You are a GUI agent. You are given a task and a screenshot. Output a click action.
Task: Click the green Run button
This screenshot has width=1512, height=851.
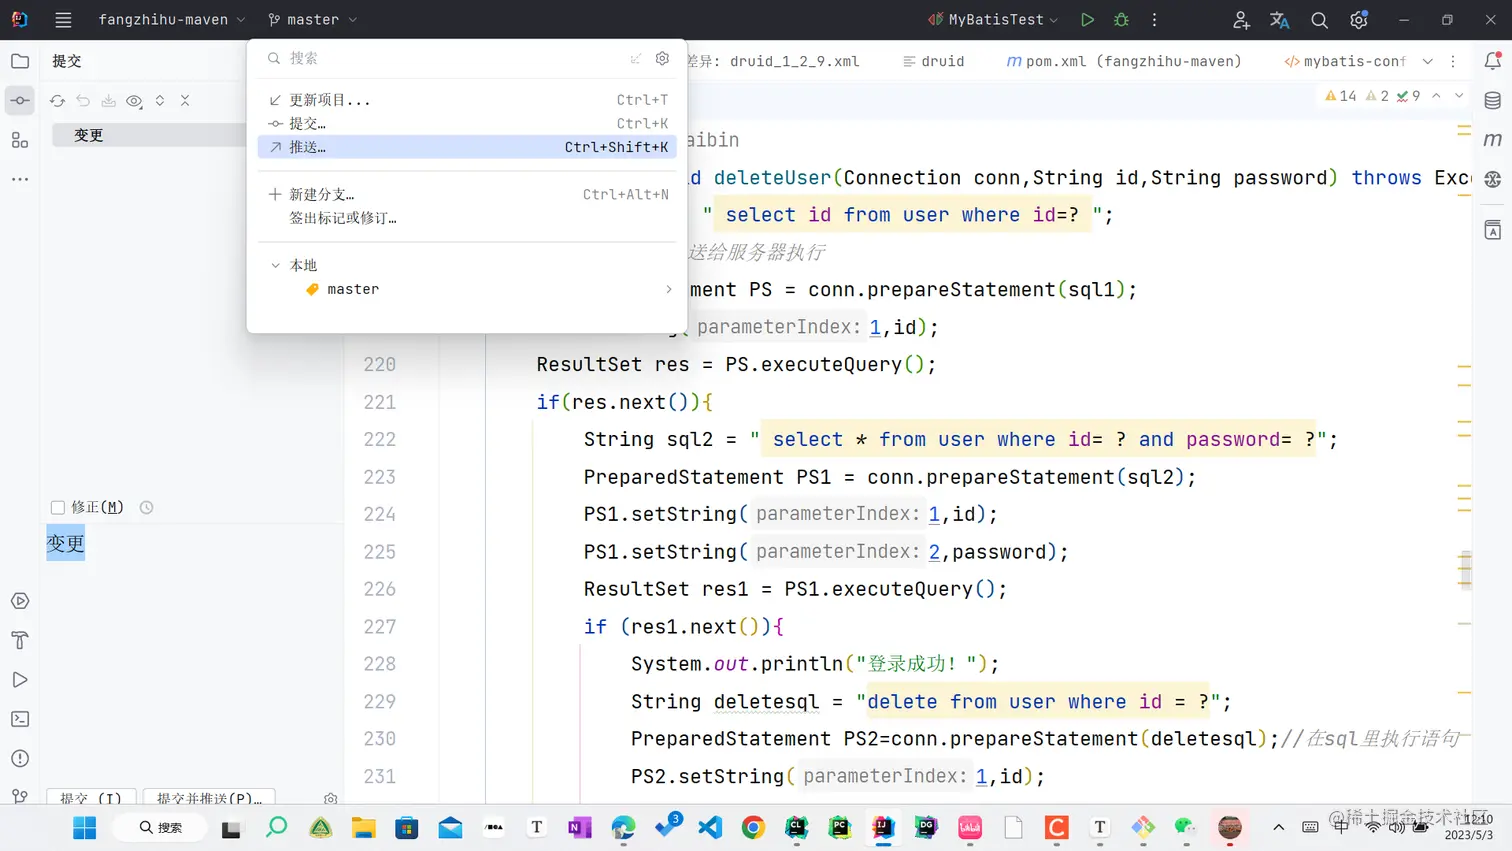click(x=1087, y=20)
